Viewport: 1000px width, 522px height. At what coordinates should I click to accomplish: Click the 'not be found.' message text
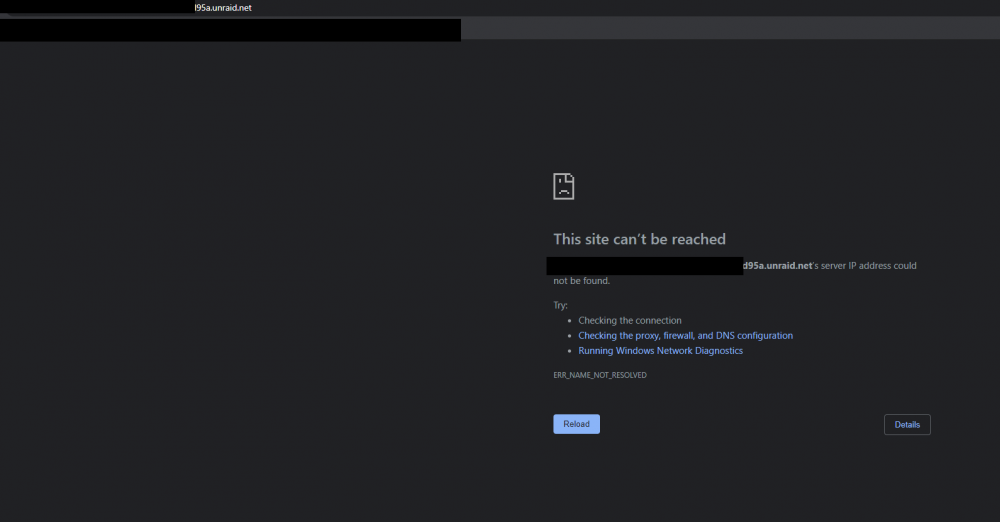(581, 281)
